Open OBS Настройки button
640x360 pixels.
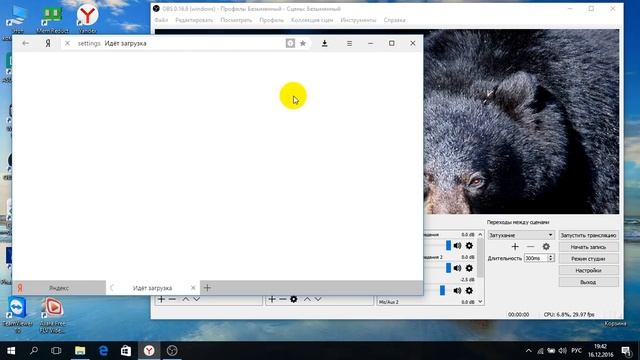pyautogui.click(x=588, y=270)
